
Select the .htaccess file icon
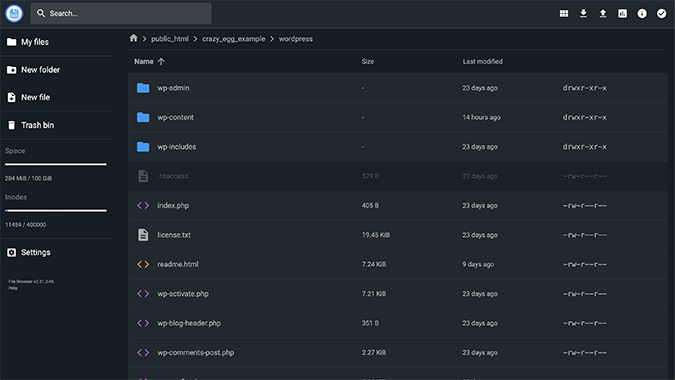point(143,176)
